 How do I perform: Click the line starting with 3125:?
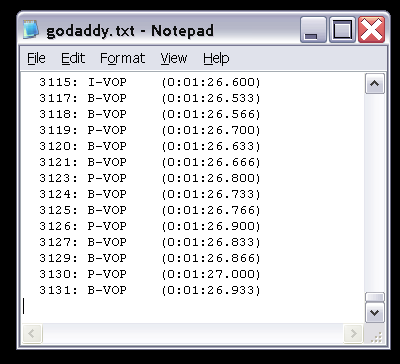(149, 210)
